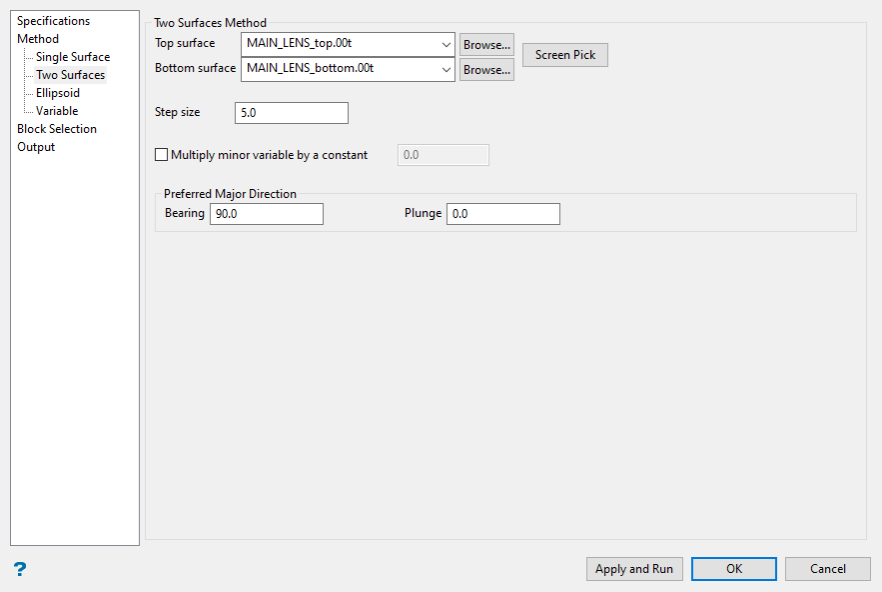The image size is (882, 592).
Task: Confirm the dialog with OK
Action: click(x=734, y=569)
